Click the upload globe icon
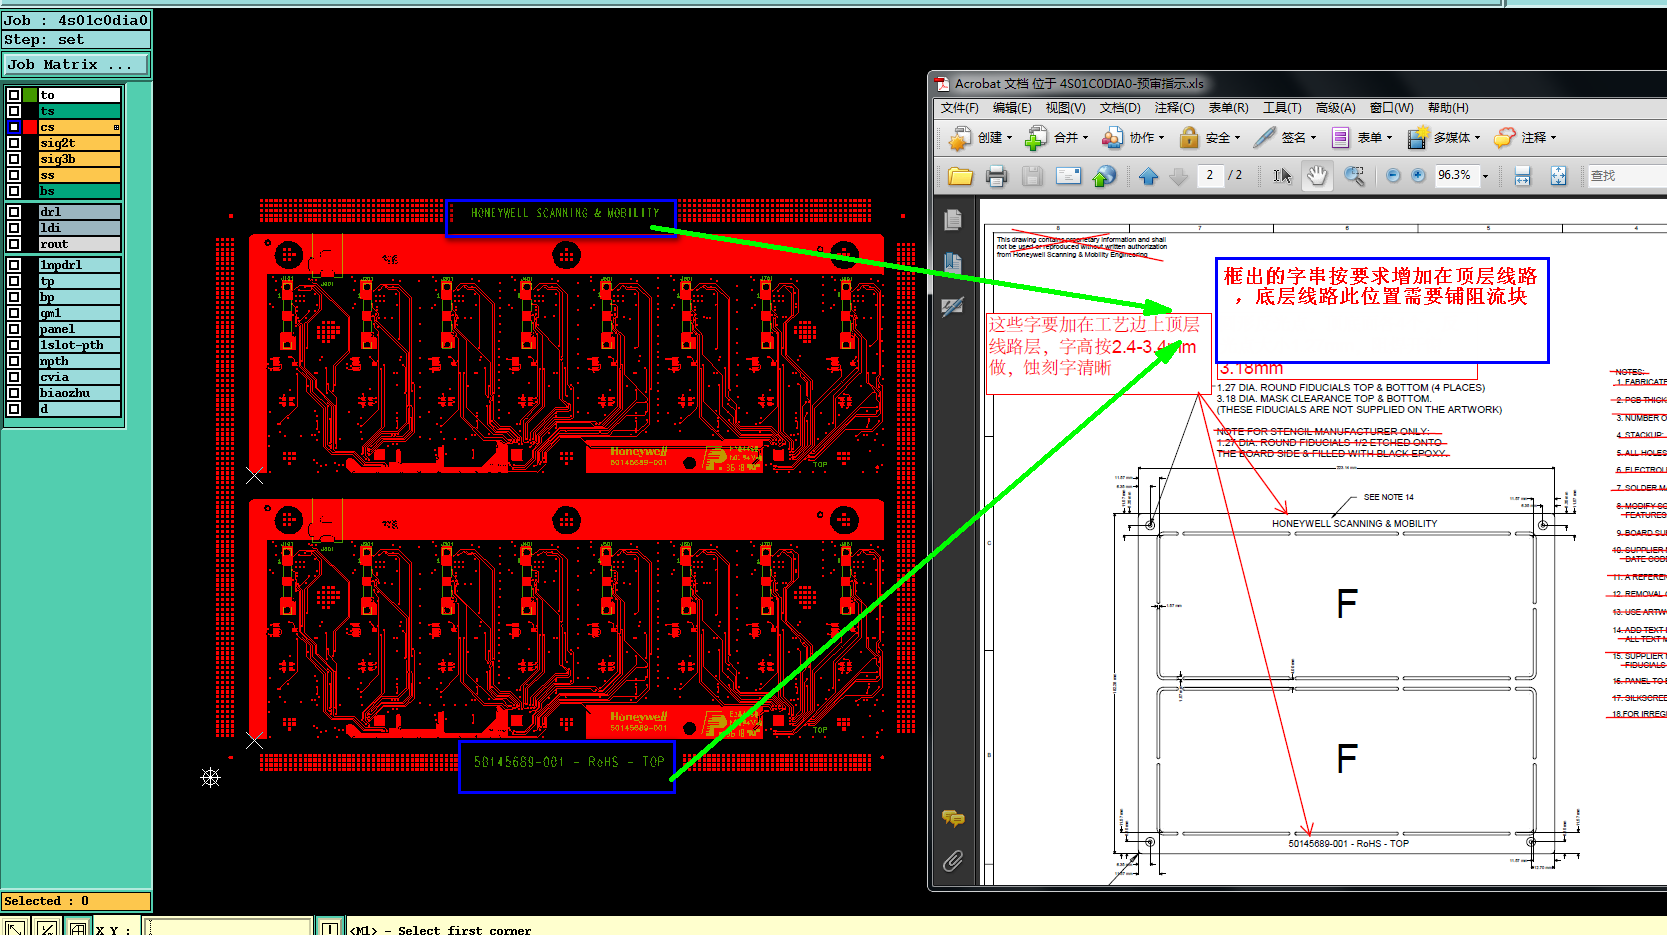 point(1104,176)
